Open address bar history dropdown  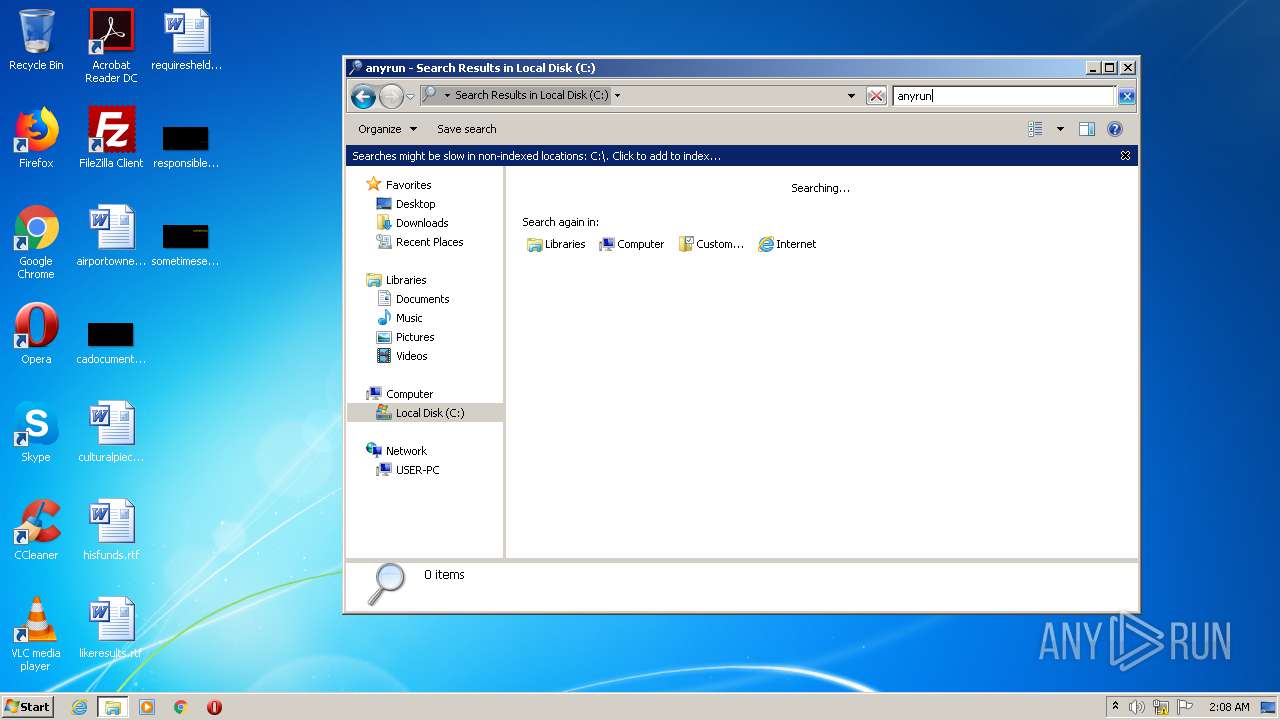(x=851, y=96)
